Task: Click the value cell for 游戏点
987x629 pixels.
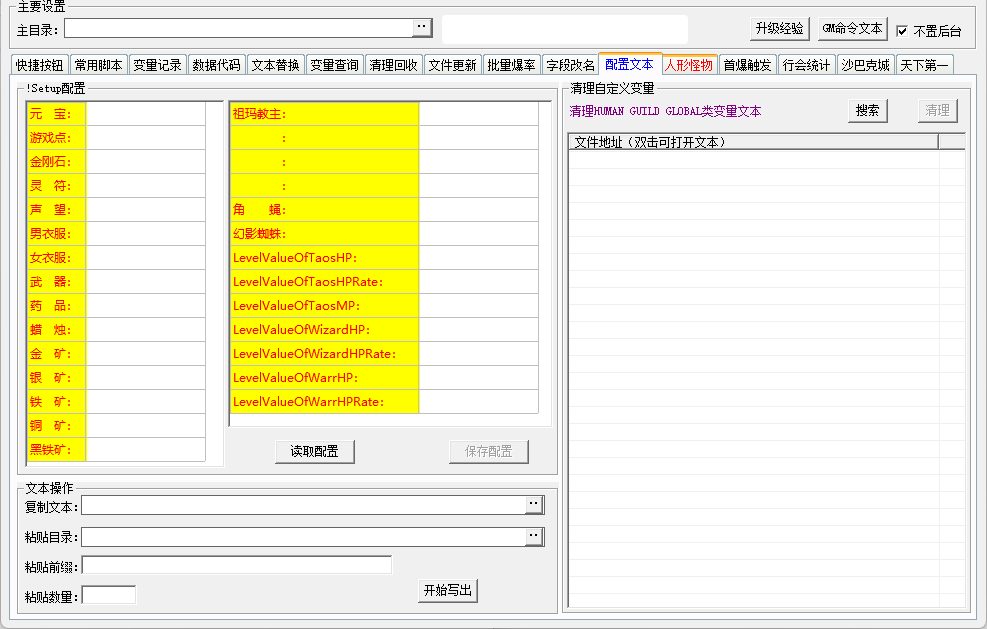Action: click(x=145, y=138)
